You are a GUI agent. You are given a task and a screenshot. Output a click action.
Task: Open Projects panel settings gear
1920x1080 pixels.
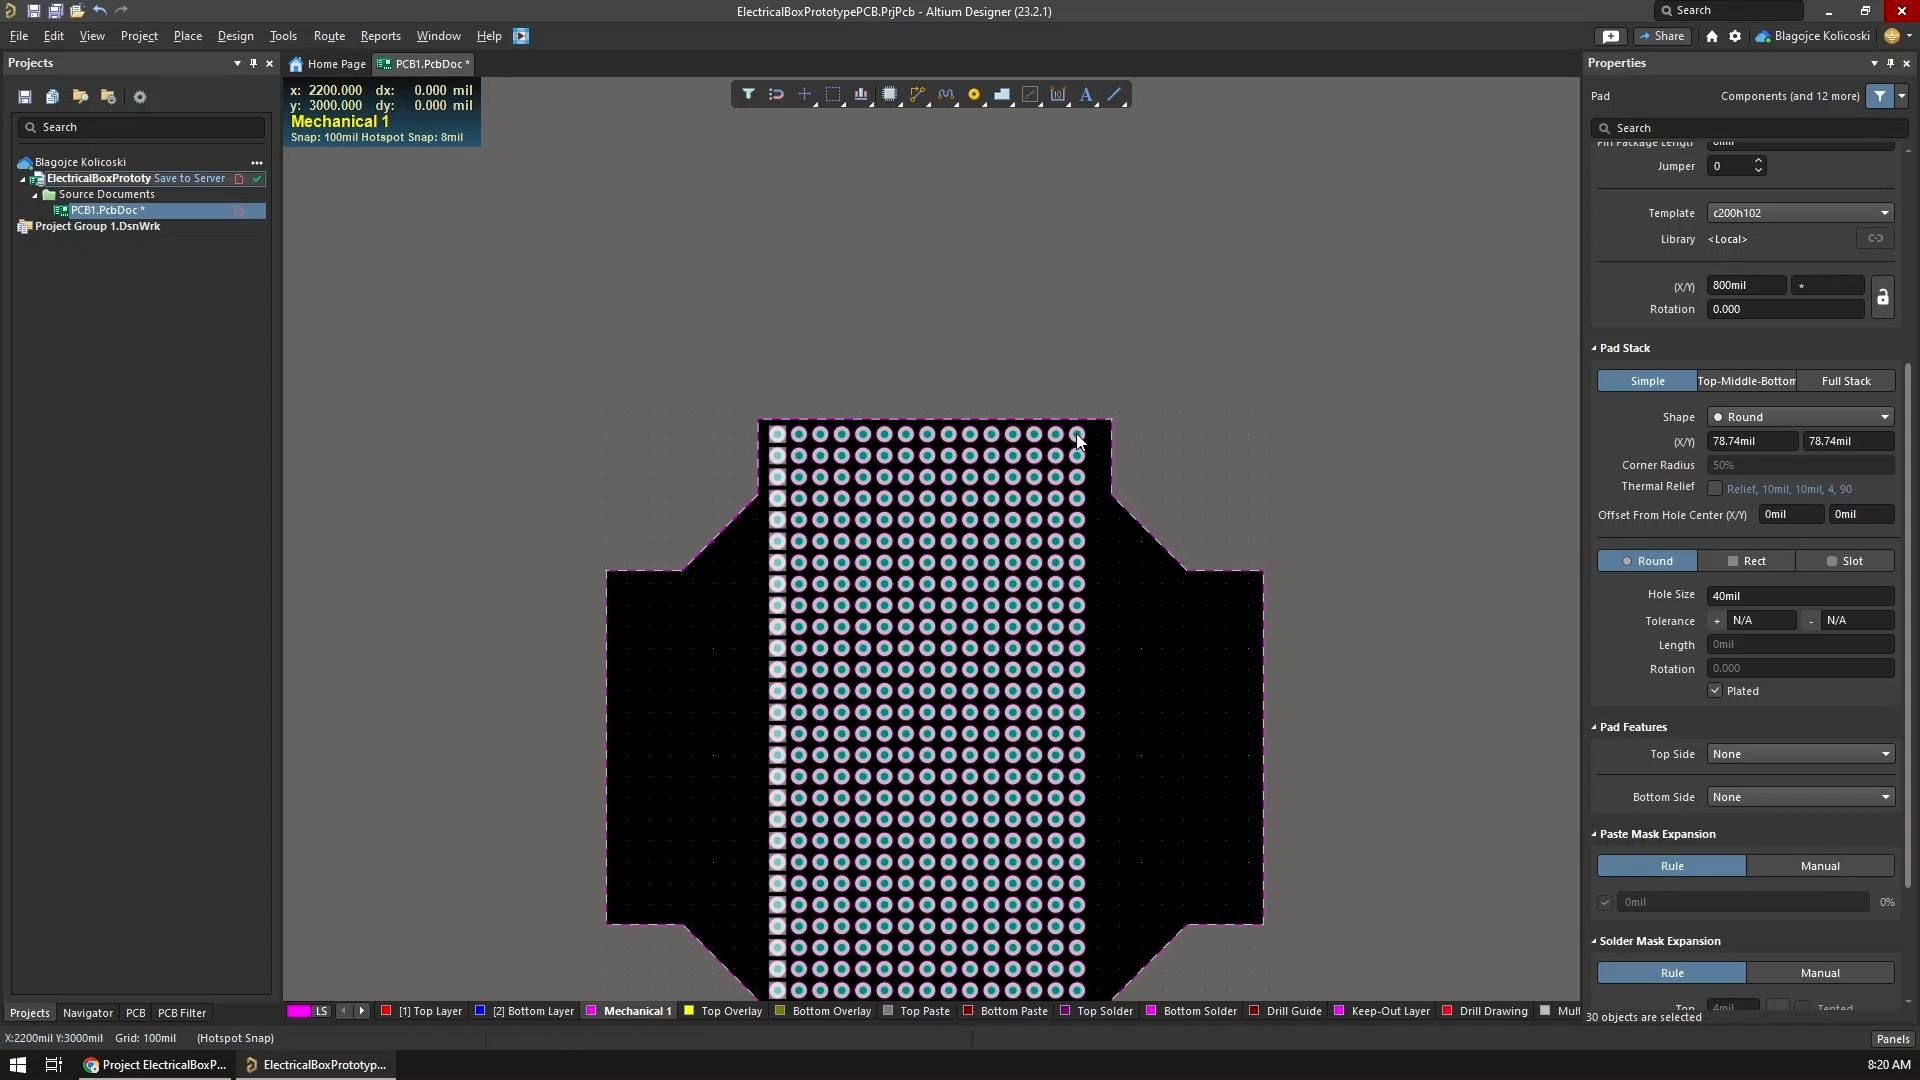pyautogui.click(x=140, y=96)
